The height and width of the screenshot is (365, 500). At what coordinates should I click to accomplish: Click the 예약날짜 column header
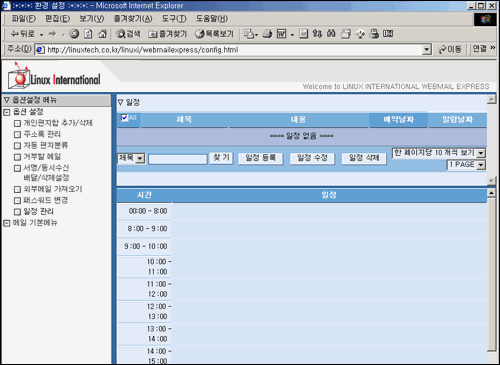[398, 120]
